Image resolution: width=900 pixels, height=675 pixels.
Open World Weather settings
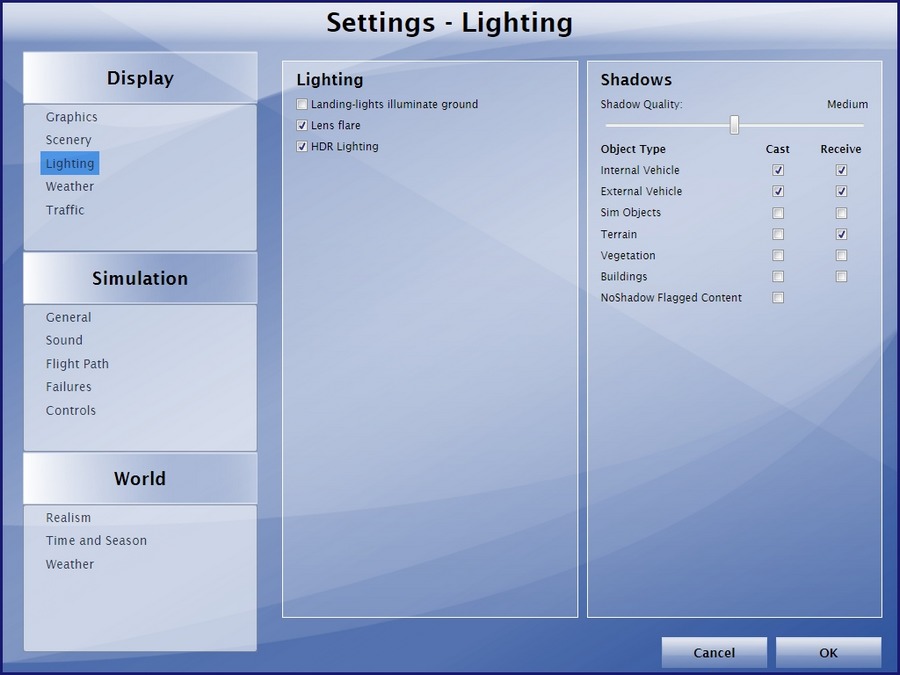[69, 564]
